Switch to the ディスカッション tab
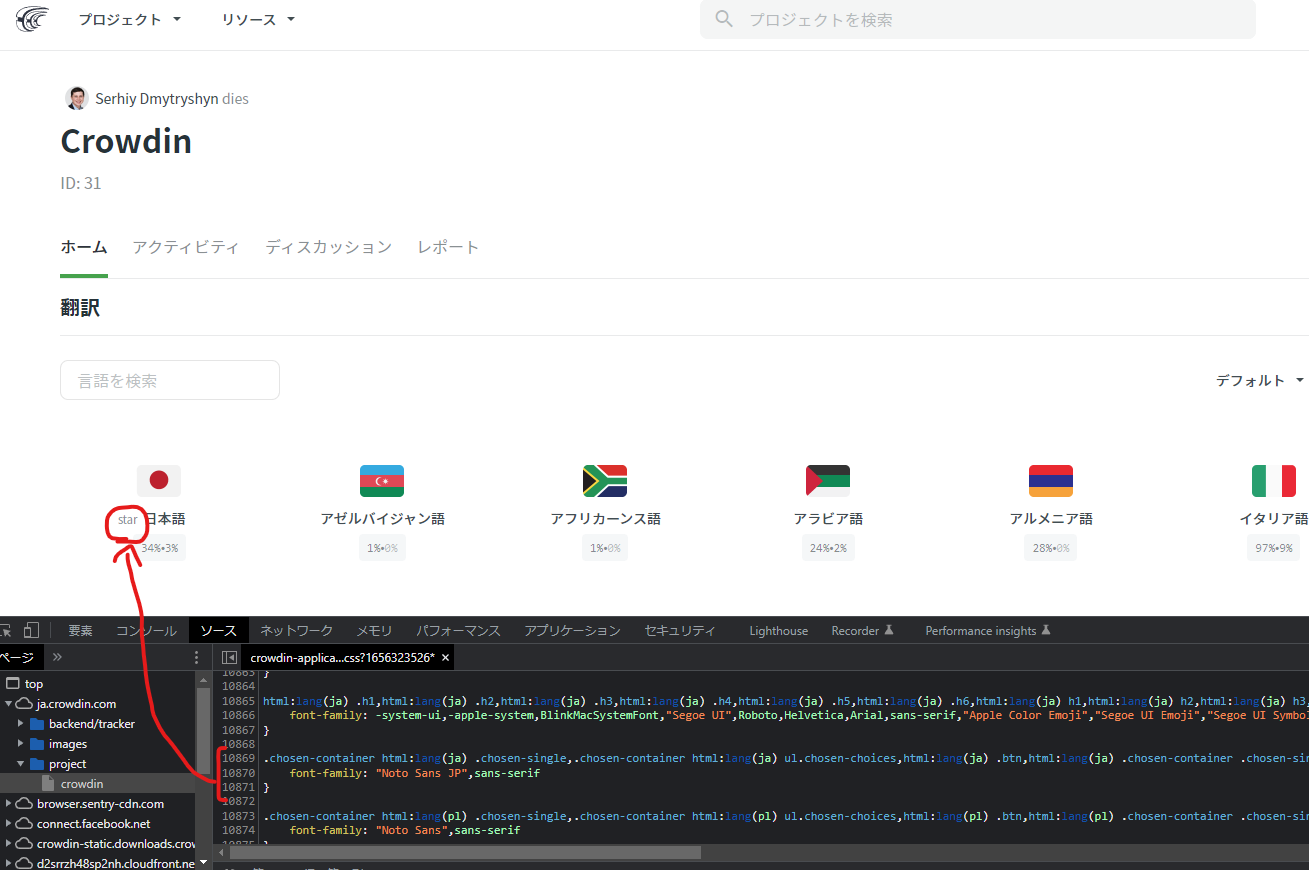The image size is (1309, 870). click(x=328, y=247)
